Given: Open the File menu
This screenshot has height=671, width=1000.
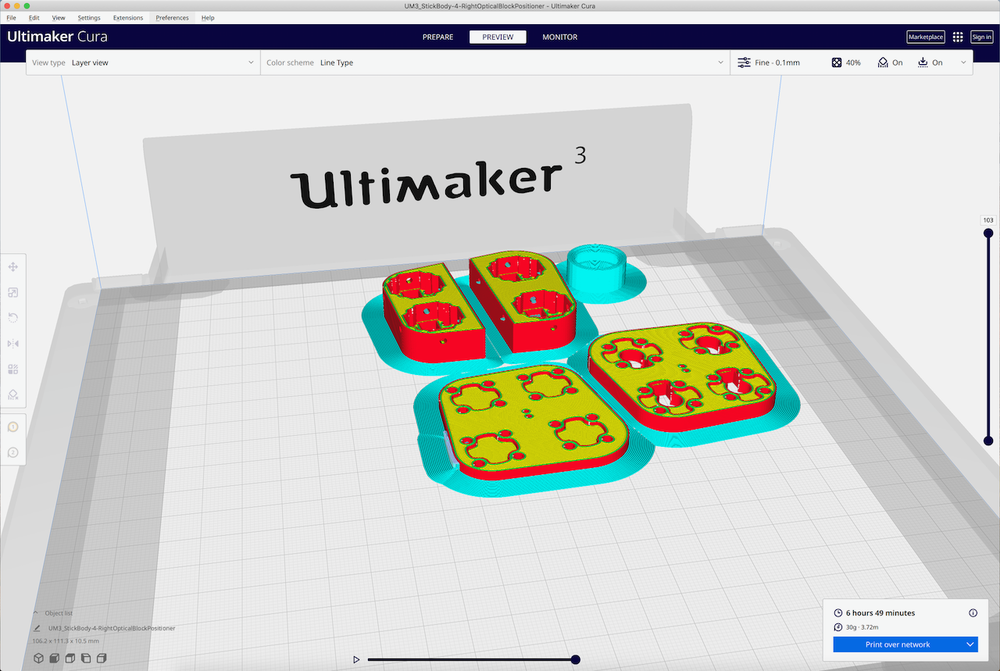Looking at the screenshot, I should [11, 18].
